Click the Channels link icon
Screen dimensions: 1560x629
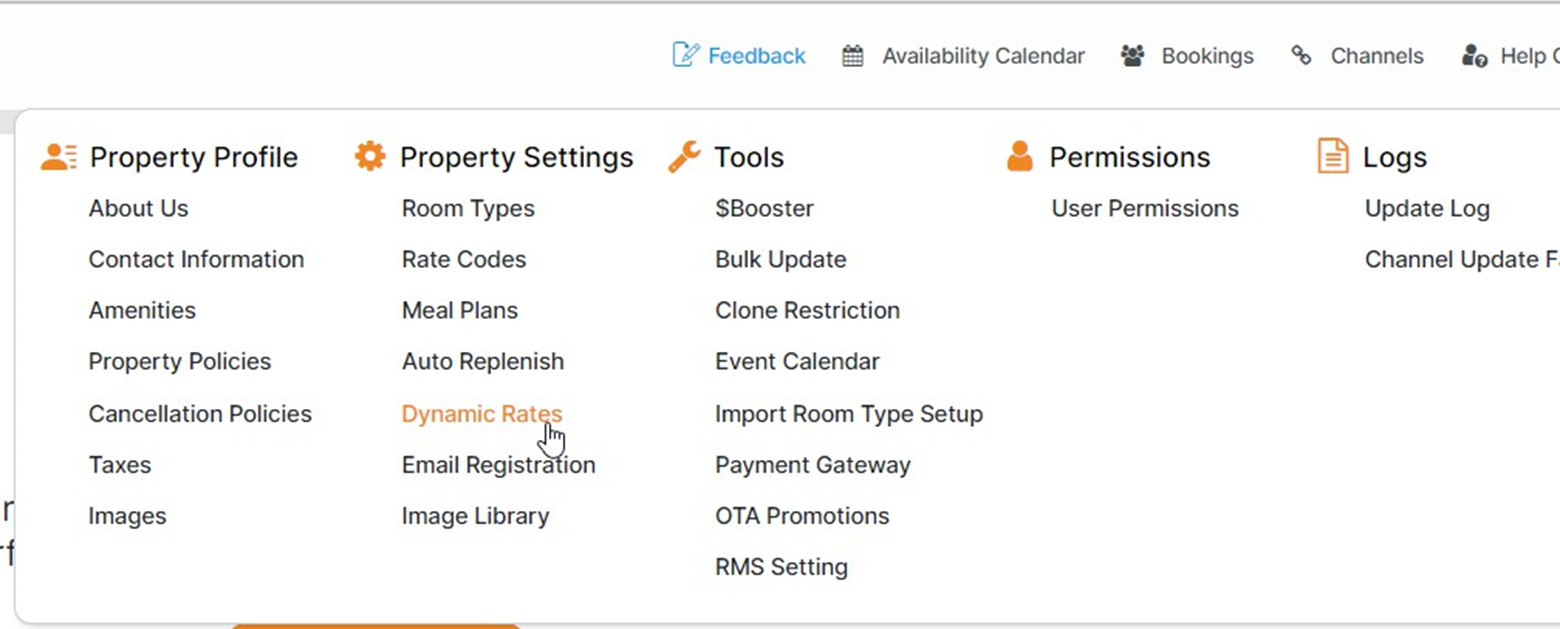[1301, 56]
